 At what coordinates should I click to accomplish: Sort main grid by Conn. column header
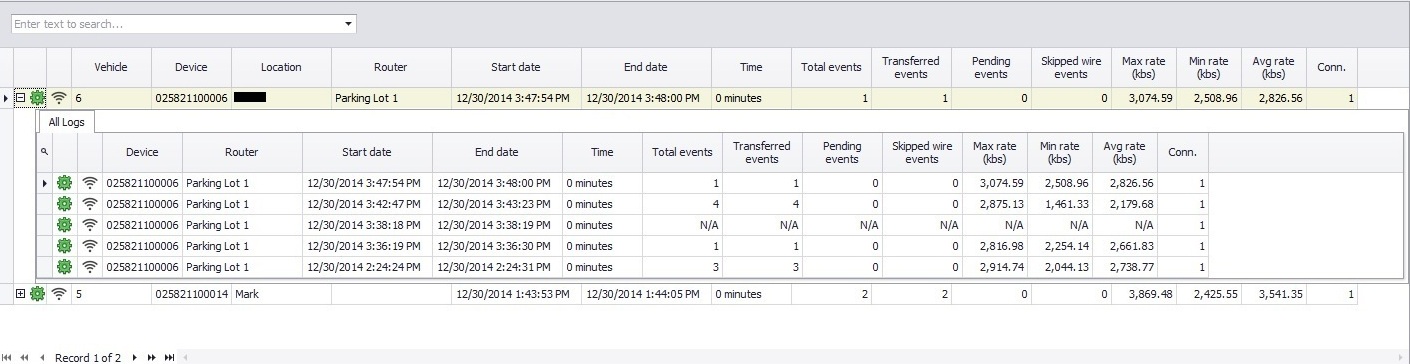(1331, 67)
